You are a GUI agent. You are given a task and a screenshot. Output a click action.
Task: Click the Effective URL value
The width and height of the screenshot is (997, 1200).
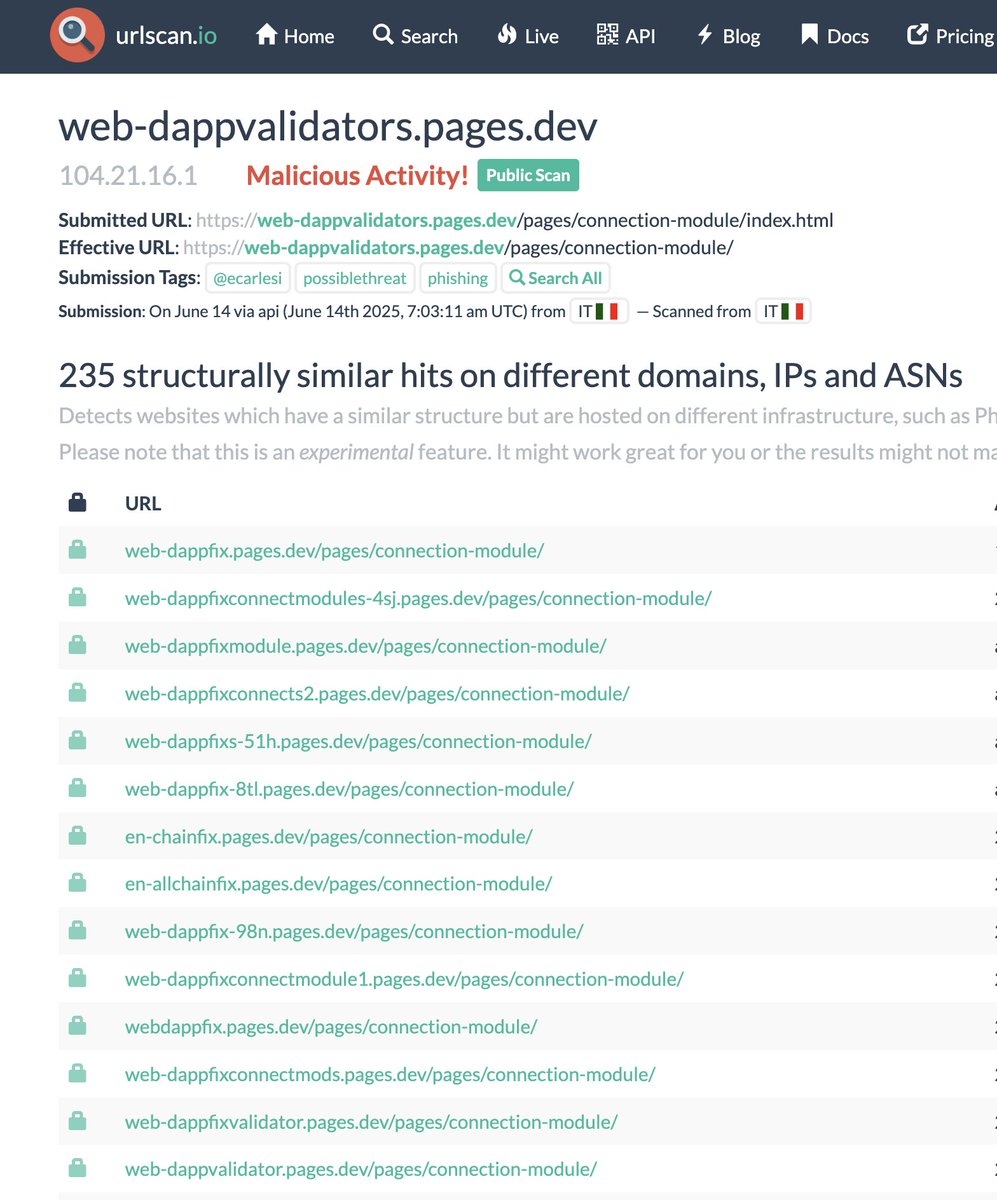pyautogui.click(x=459, y=247)
